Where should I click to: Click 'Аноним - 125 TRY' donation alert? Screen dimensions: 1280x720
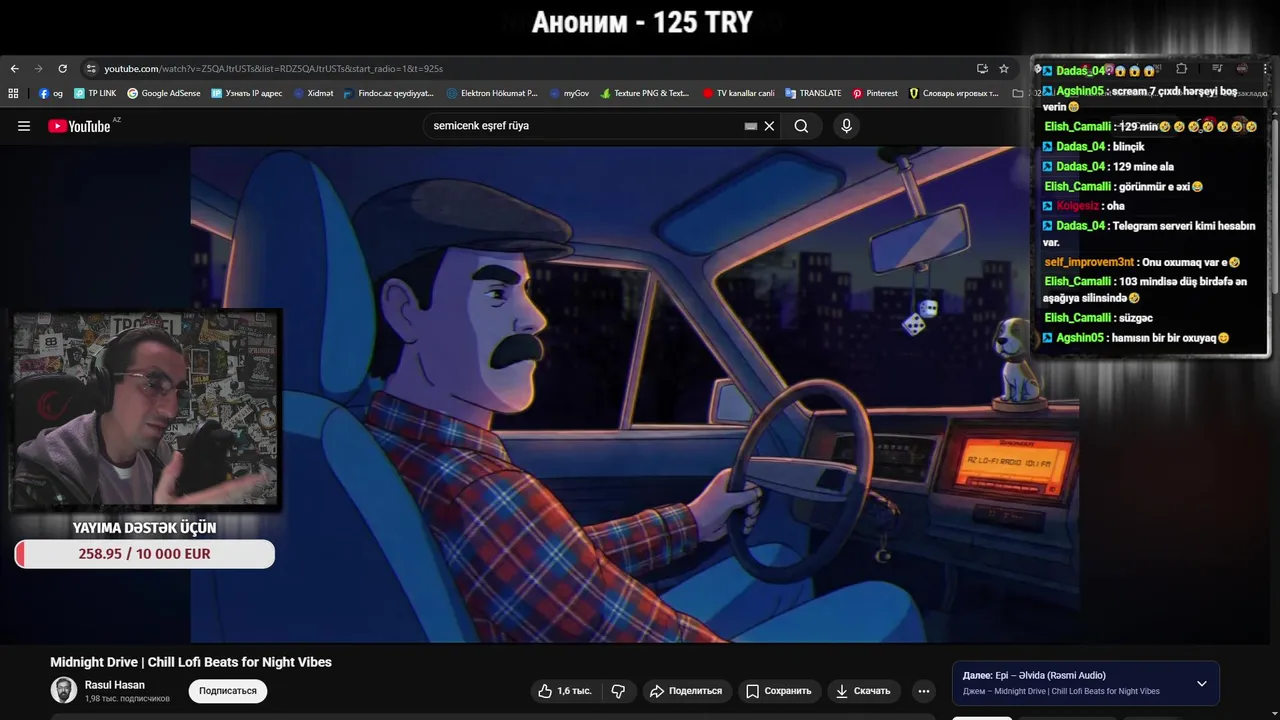pos(642,23)
